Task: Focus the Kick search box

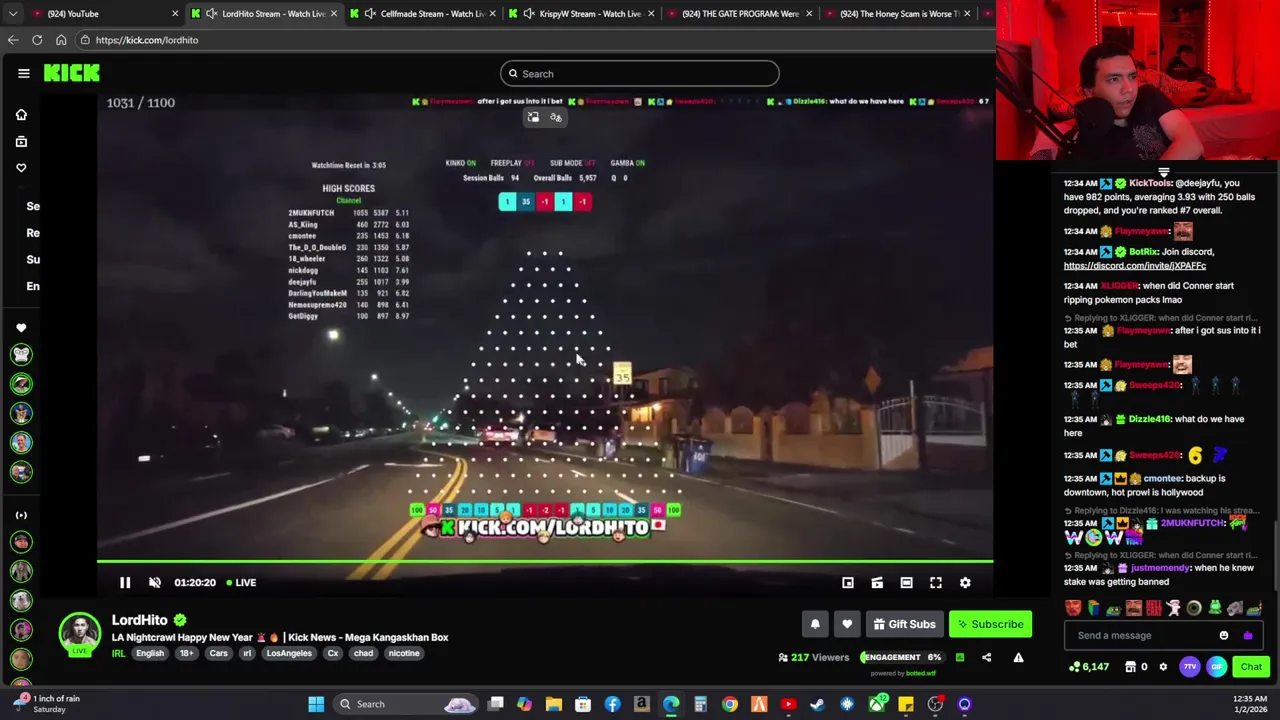Action: [x=640, y=73]
